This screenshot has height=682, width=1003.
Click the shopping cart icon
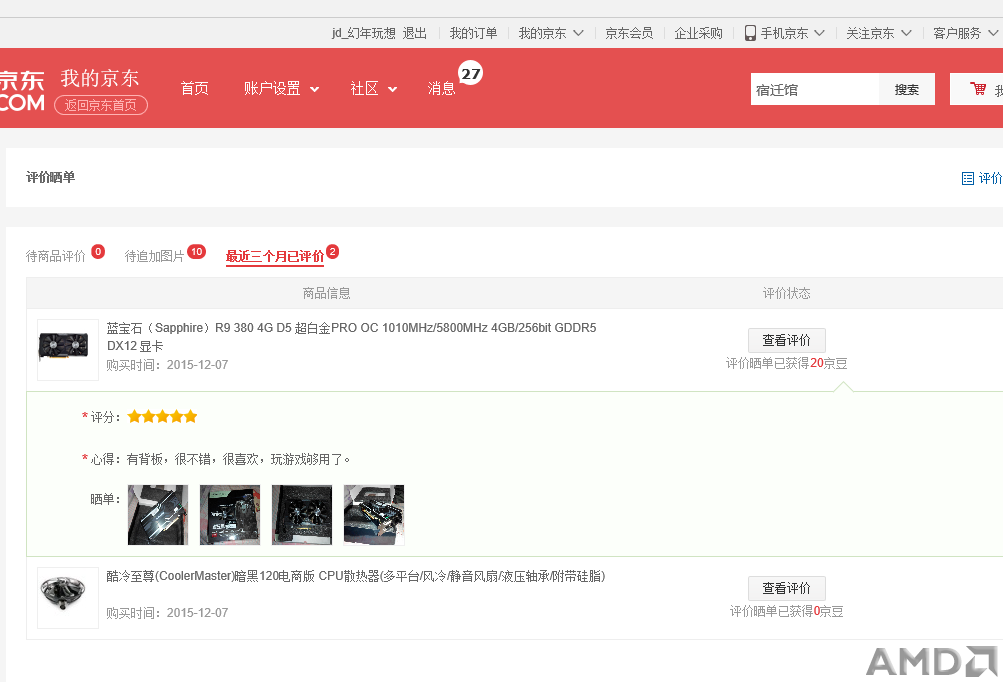coord(977,89)
